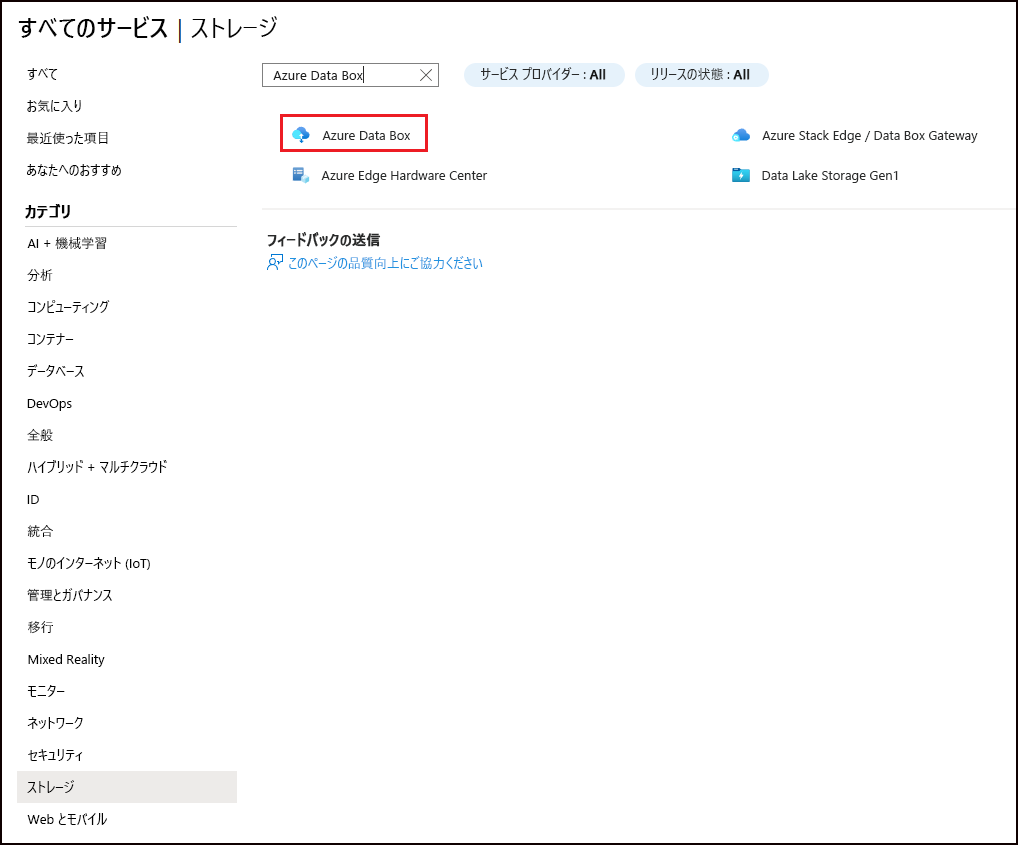
Task: Select the DevOps category
Action: click(x=49, y=403)
